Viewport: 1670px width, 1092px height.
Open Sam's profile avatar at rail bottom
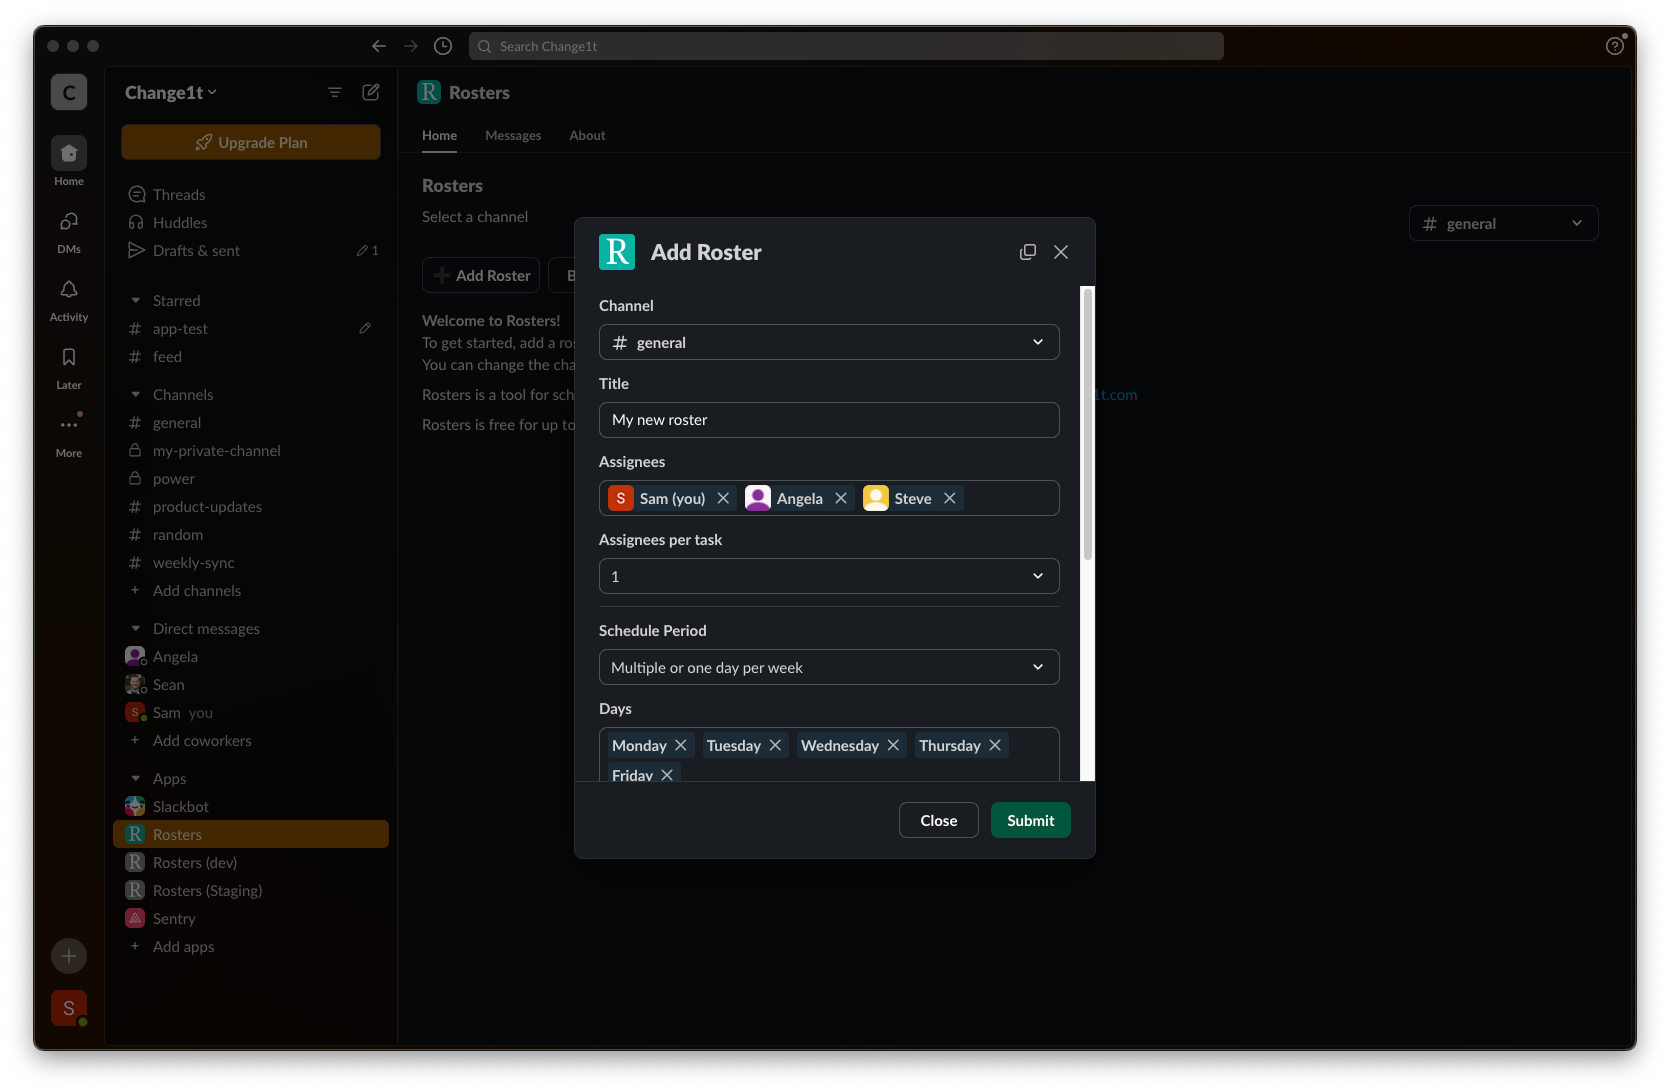[x=69, y=1008]
